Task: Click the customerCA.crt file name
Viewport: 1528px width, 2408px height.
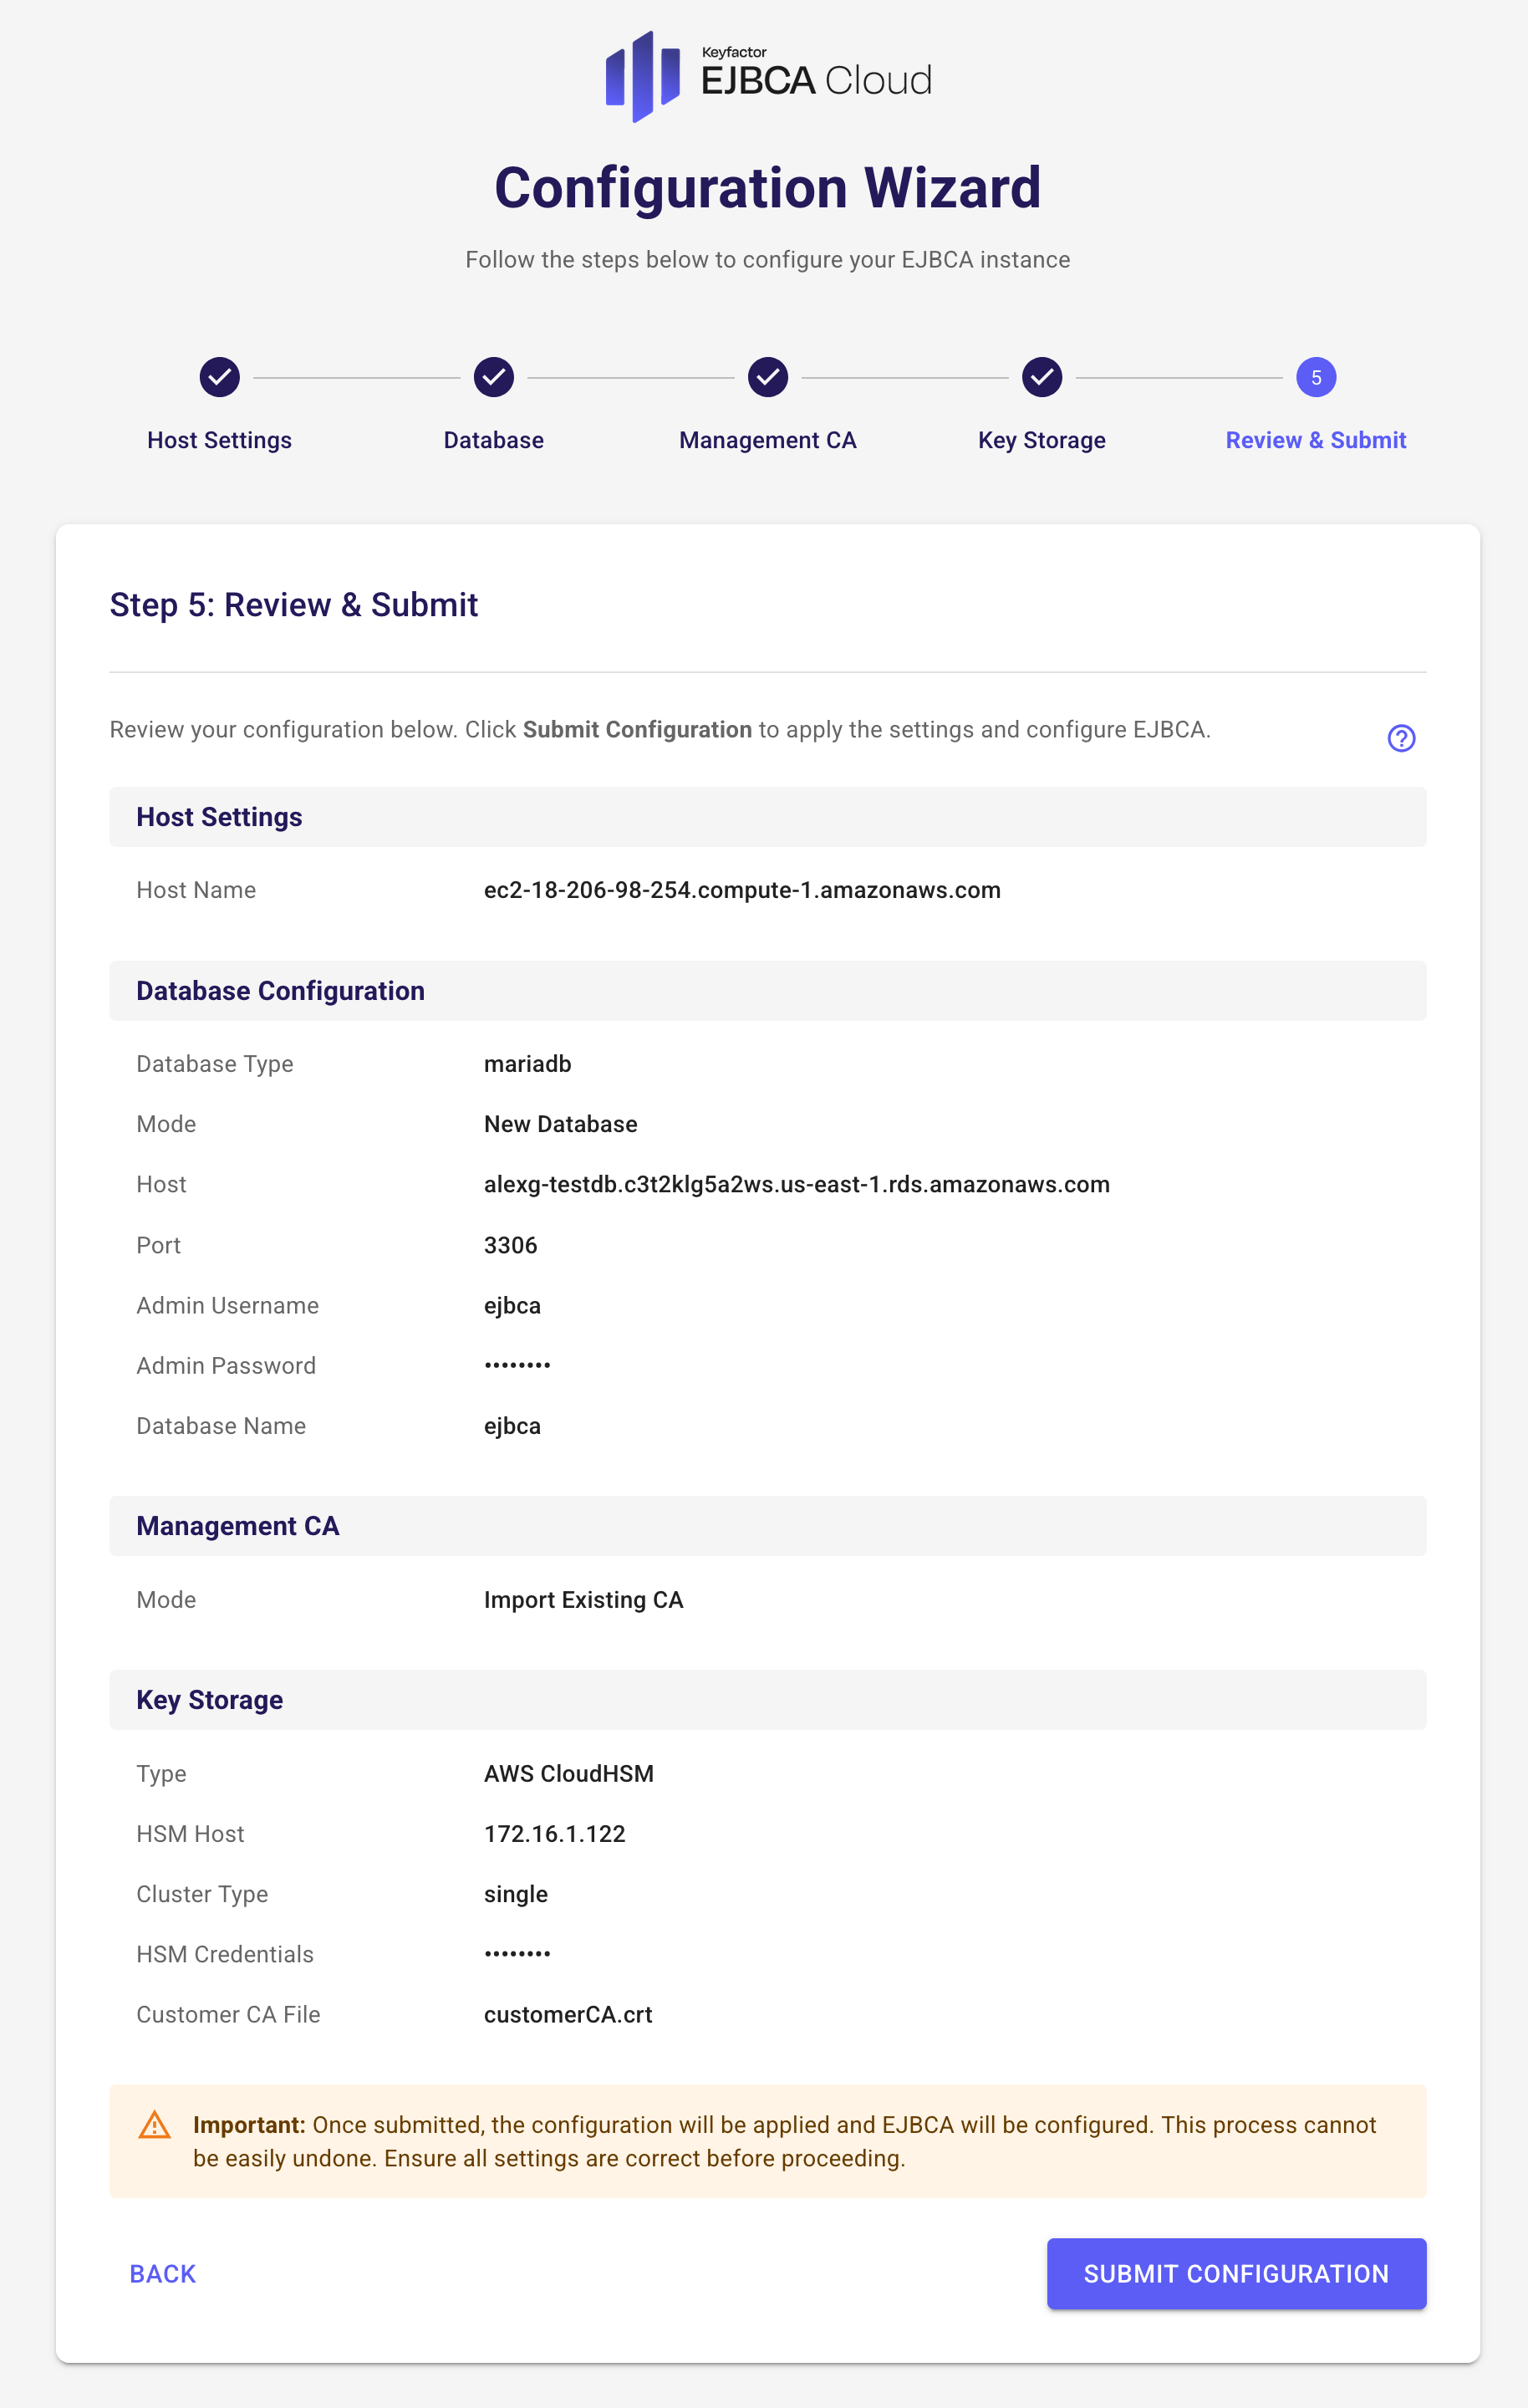Action: (x=567, y=2014)
